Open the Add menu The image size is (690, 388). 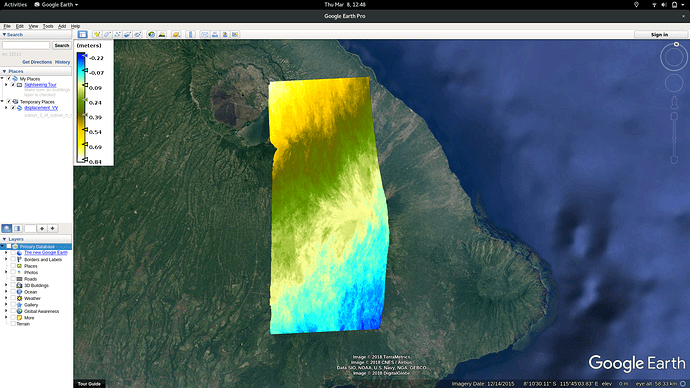pyautogui.click(x=62, y=26)
